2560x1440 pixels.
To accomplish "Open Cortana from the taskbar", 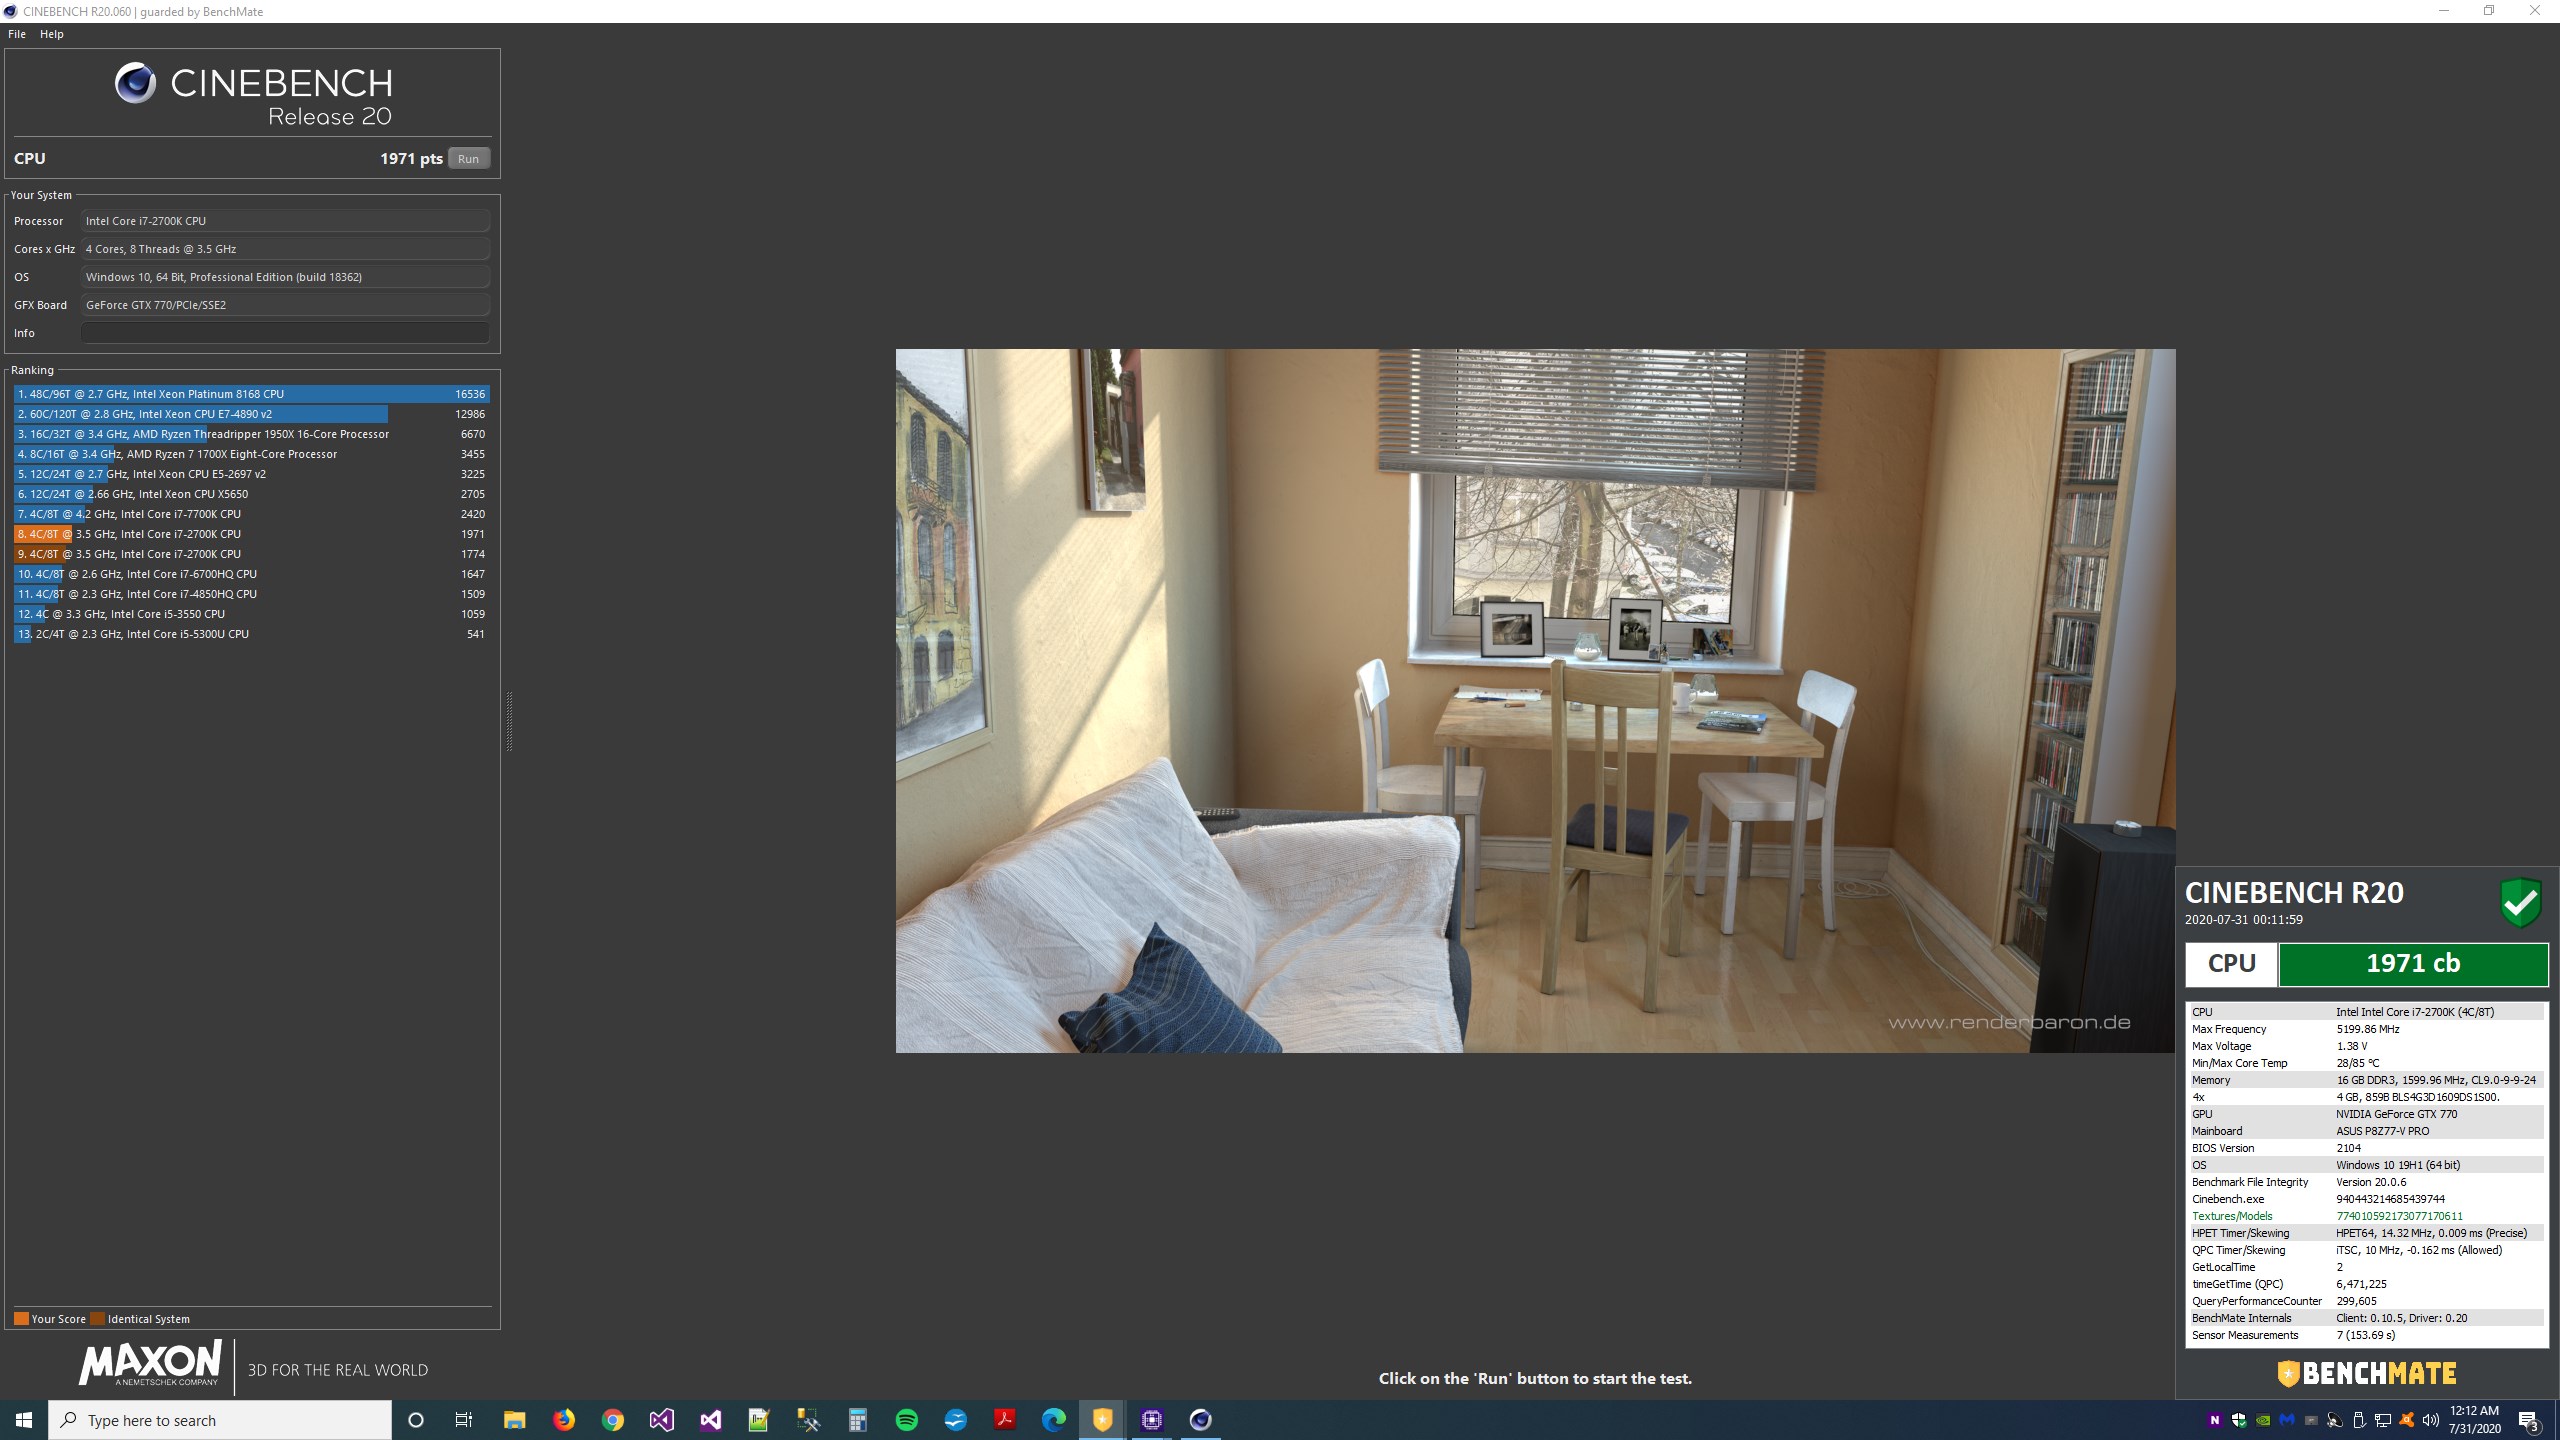I will [416, 1420].
